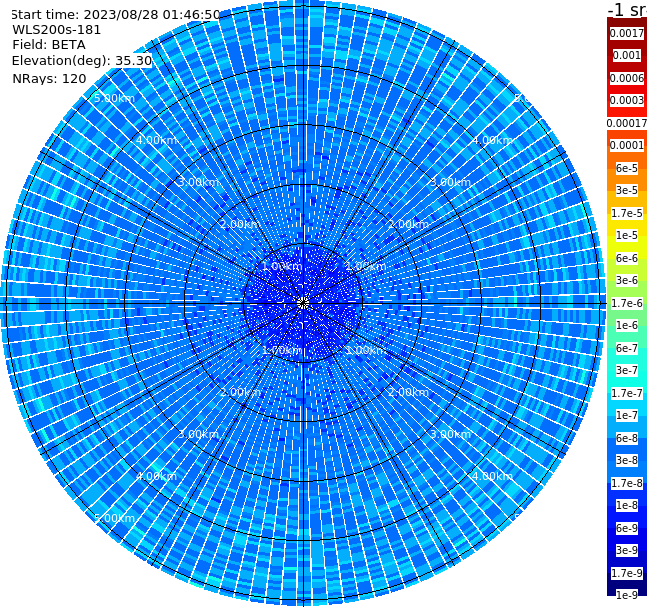
Task: Click the 0.0017 colorbar label
Action: 627,33
